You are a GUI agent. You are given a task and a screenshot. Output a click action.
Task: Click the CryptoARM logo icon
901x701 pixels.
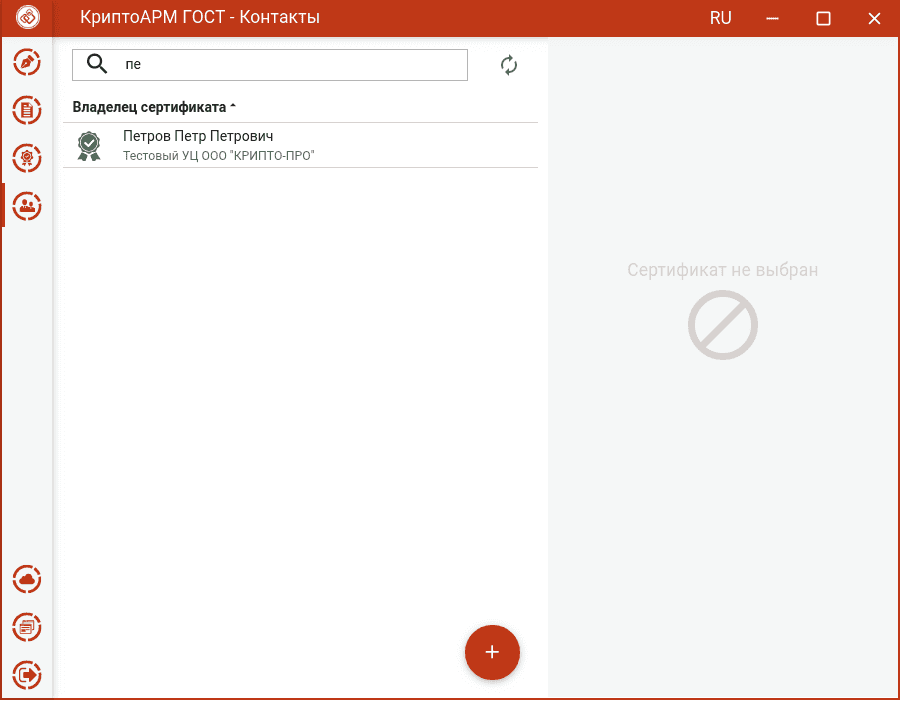tap(28, 17)
